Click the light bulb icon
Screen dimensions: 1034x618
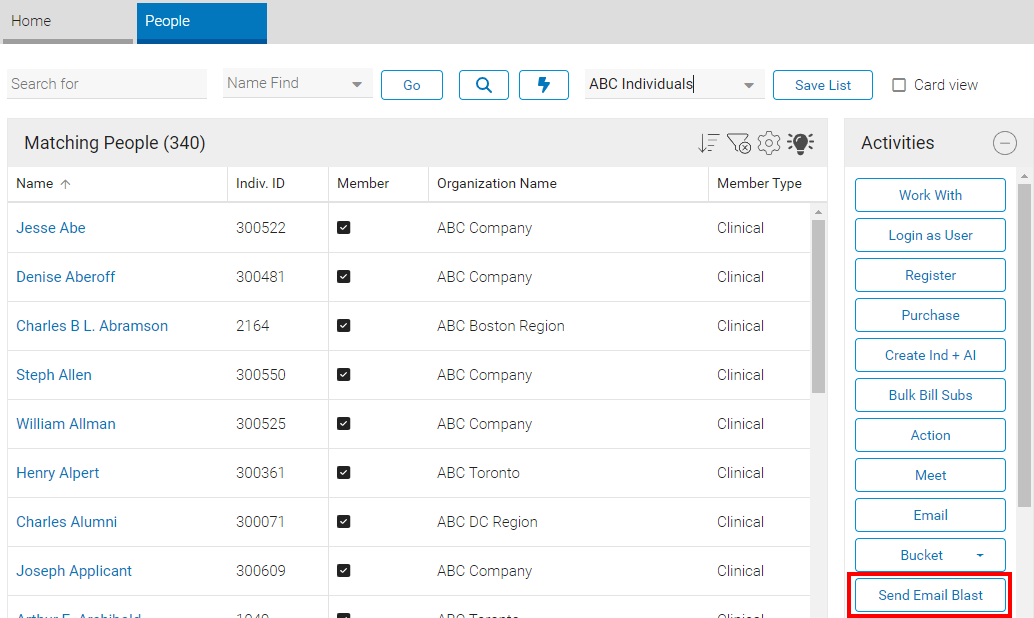point(801,142)
